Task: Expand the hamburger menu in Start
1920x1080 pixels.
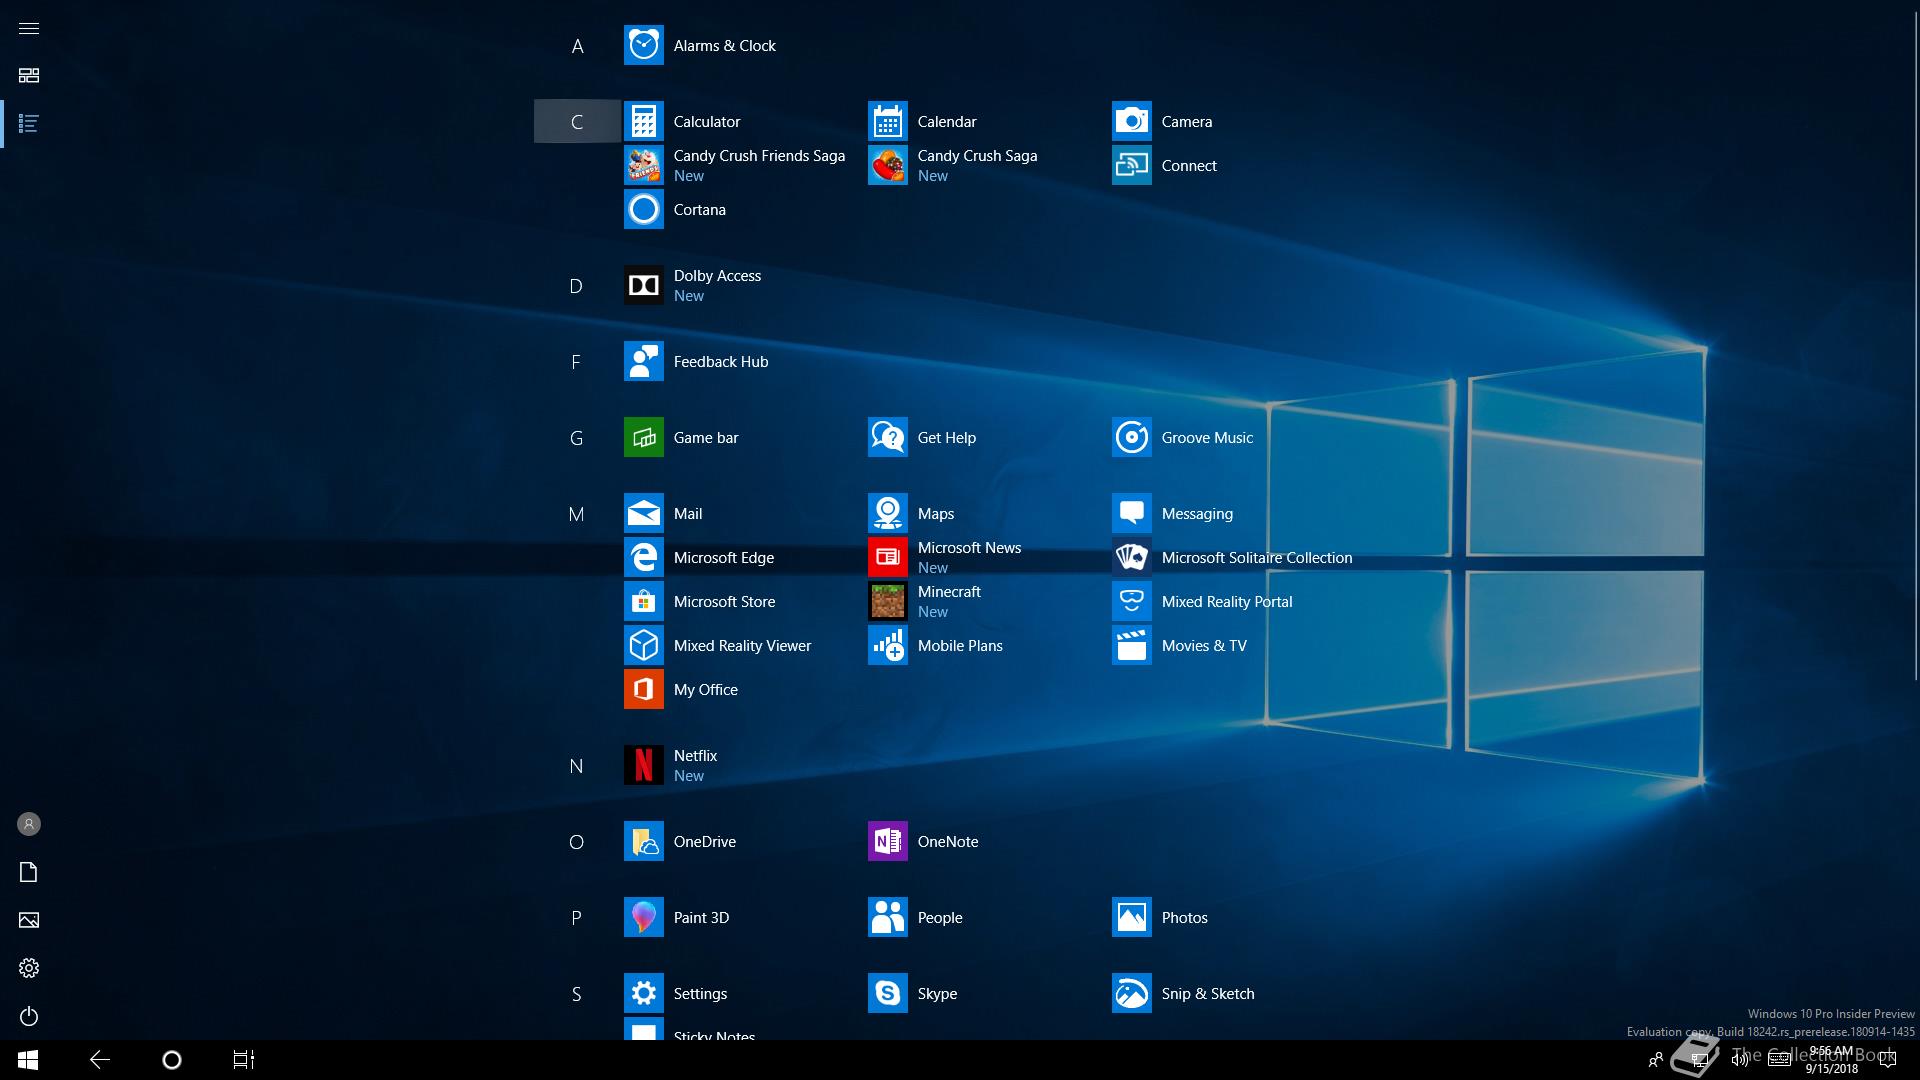Action: coord(29,28)
